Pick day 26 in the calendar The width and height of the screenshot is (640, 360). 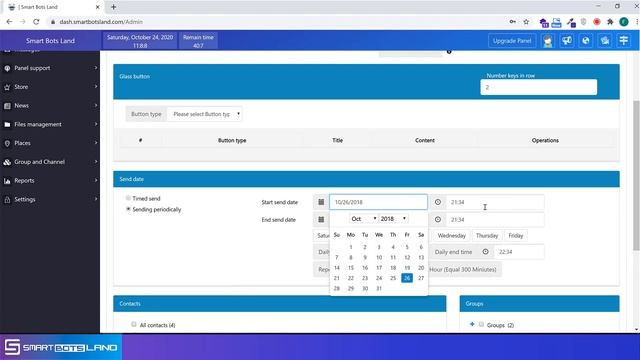pos(407,278)
